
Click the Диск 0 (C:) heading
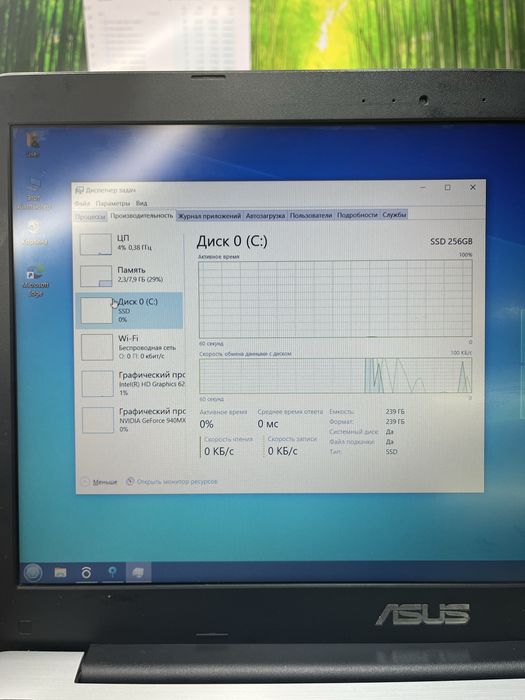click(x=232, y=242)
